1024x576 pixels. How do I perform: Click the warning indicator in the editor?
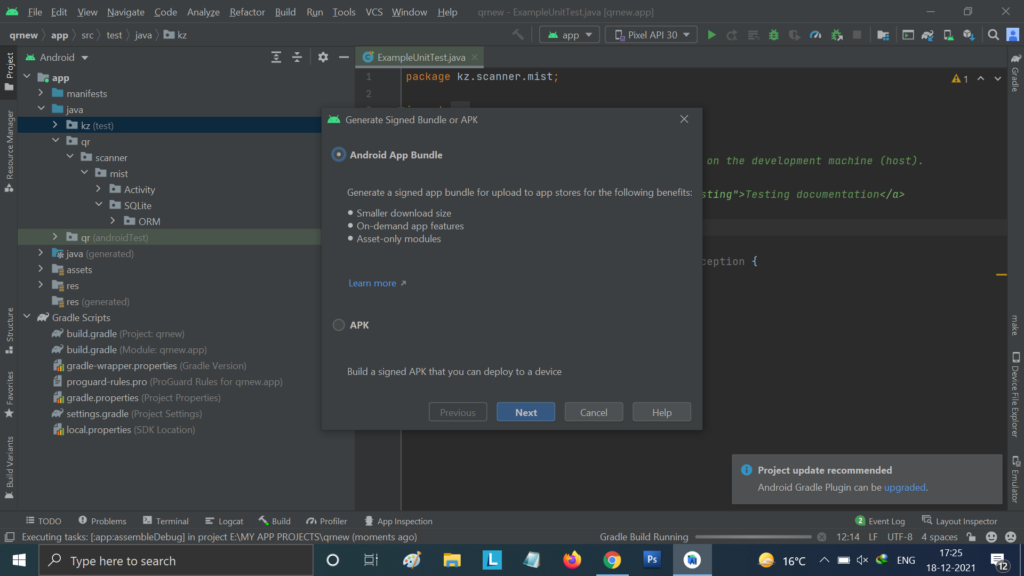coord(960,78)
